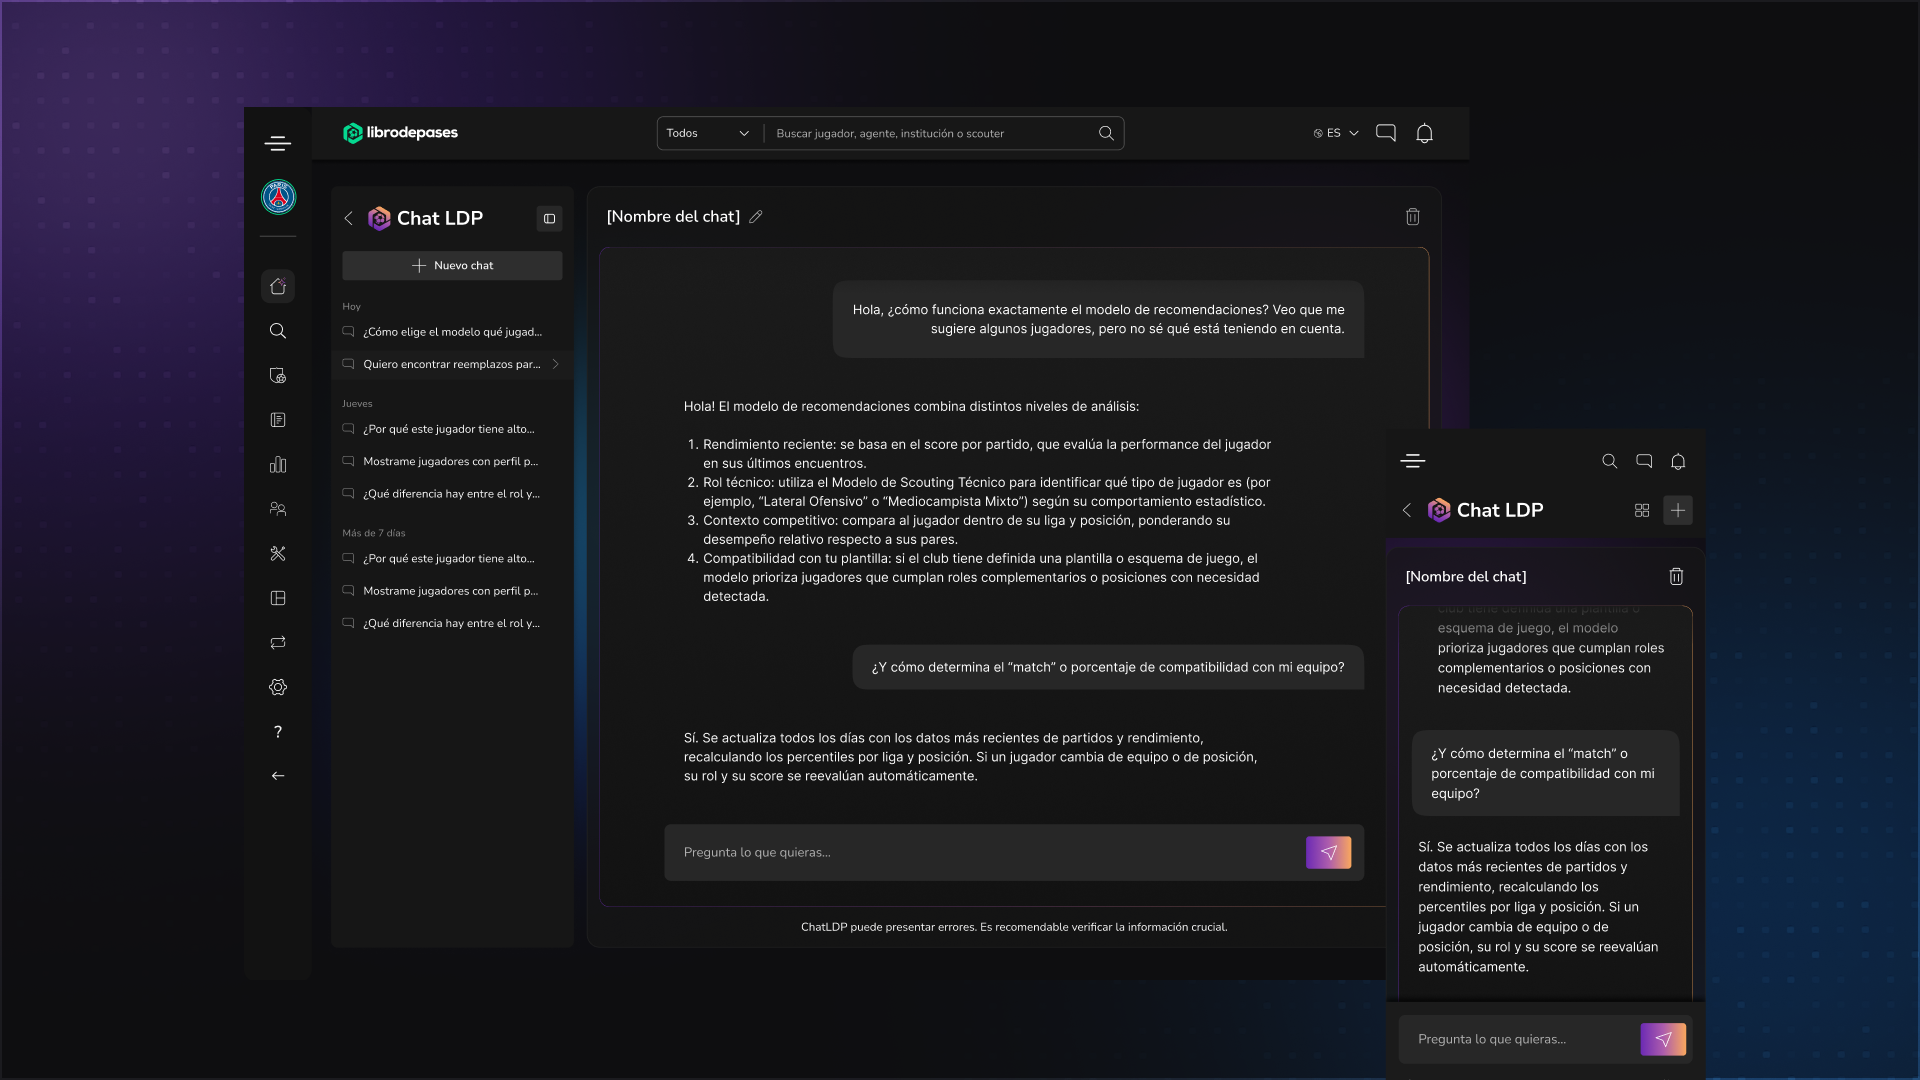
Task: Click the help question mark icon
Action: [278, 732]
